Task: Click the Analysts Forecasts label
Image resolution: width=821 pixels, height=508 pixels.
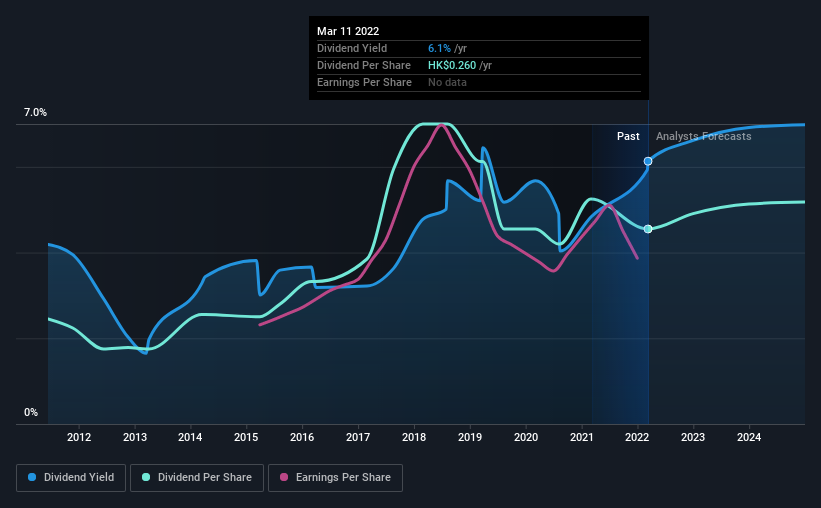Action: point(703,136)
